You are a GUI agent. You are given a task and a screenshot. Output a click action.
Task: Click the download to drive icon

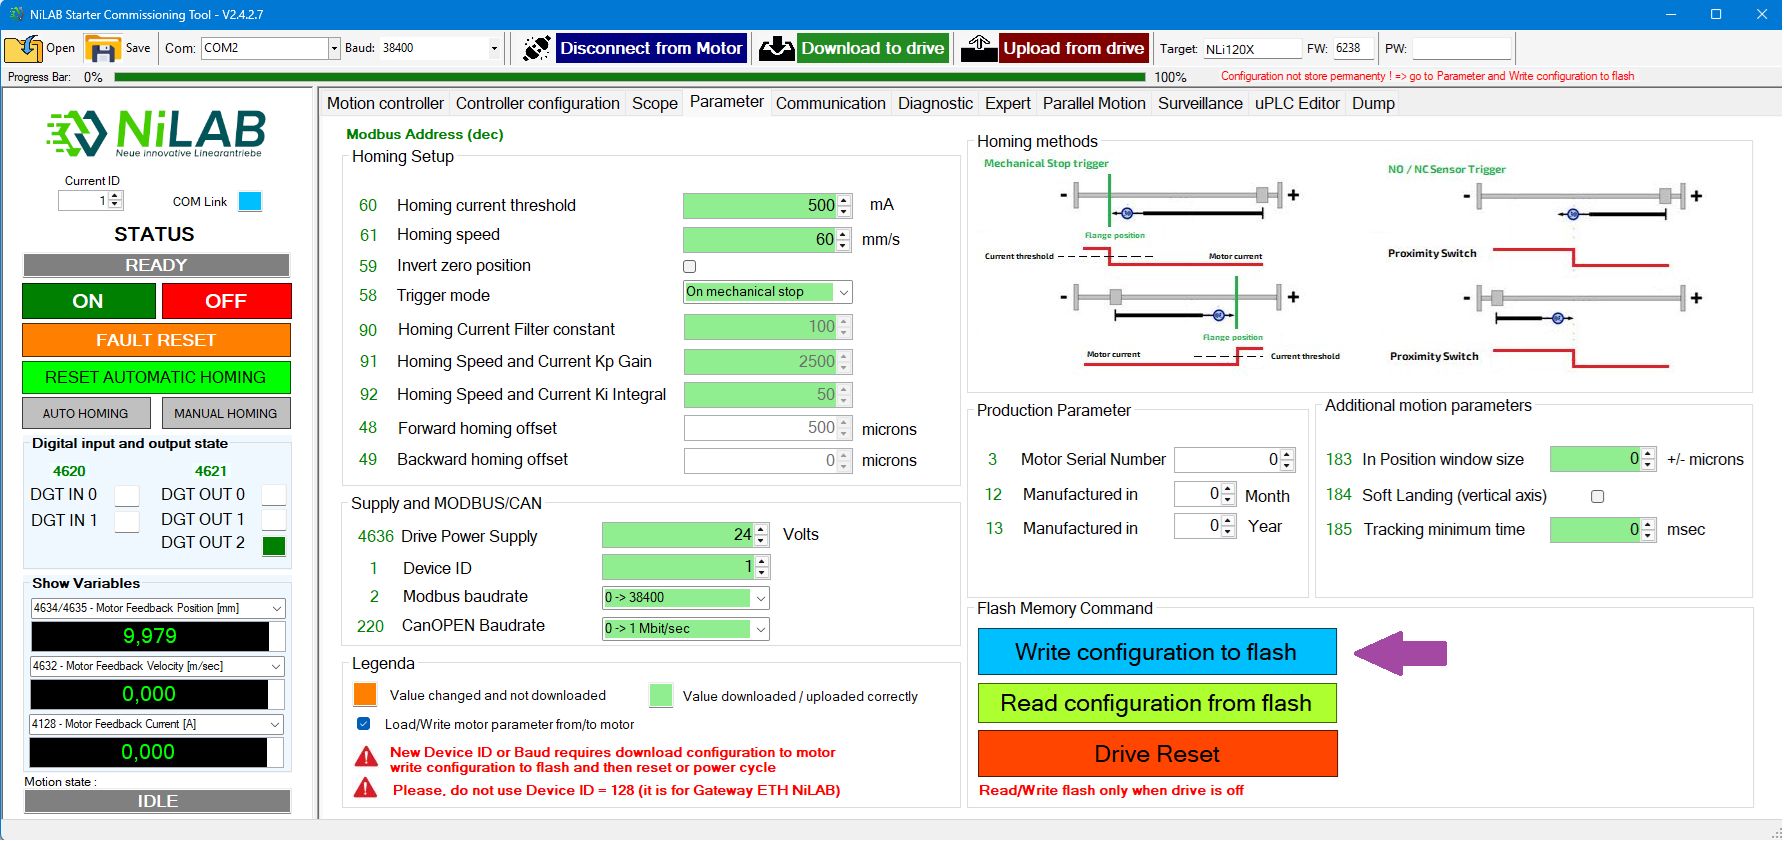pos(776,48)
